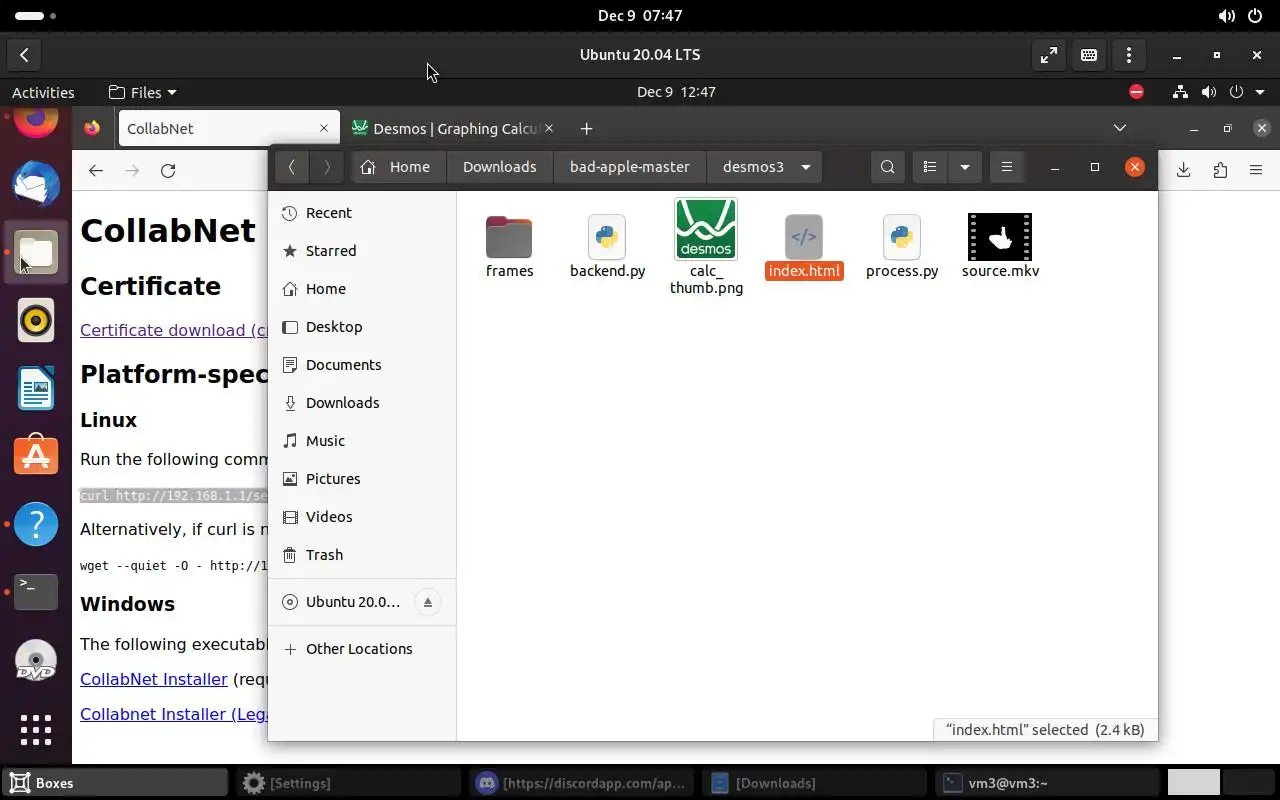Show Applications grid in dock
1280x800 pixels.
click(x=36, y=729)
